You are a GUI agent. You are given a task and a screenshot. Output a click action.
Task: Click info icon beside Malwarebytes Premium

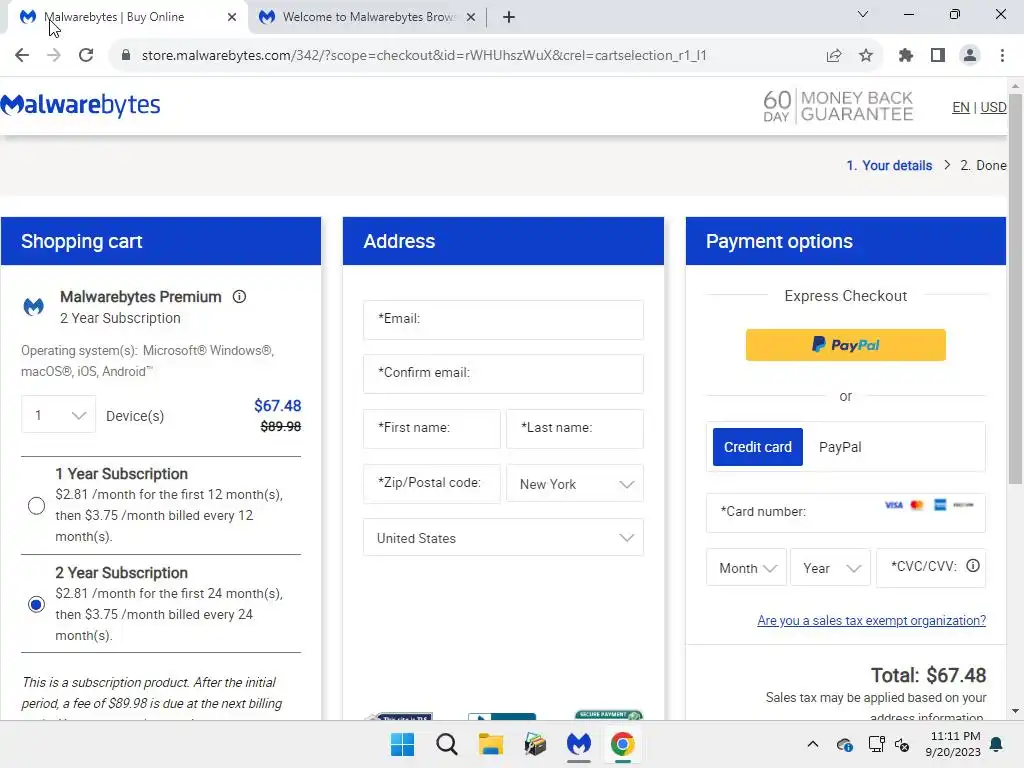240,296
